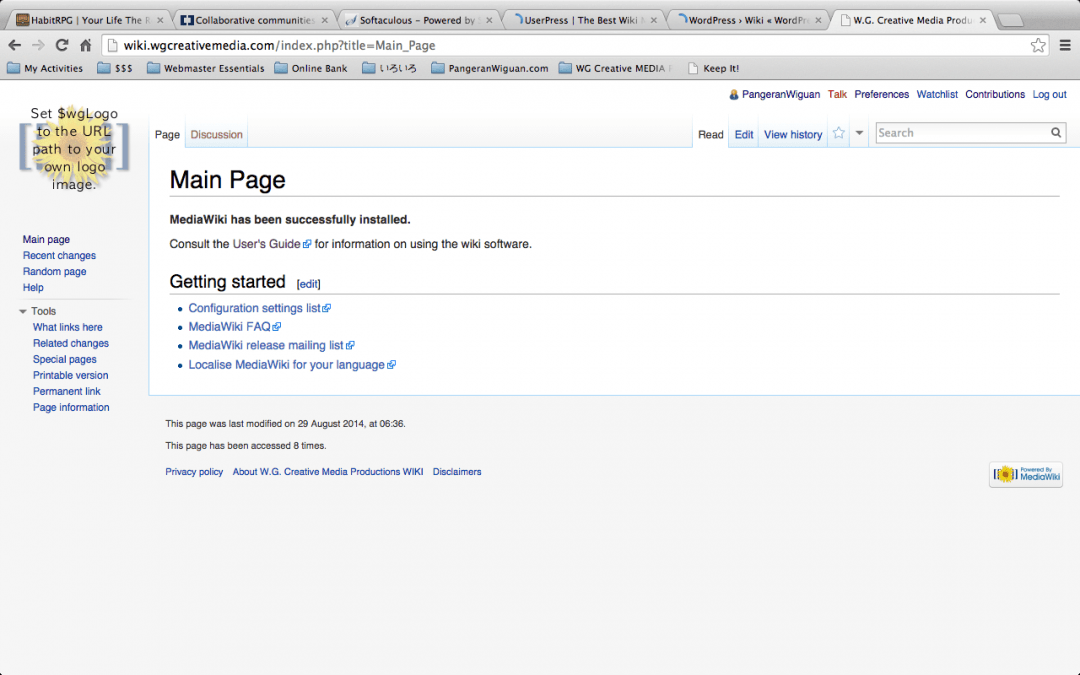Open WG Creative MEDIA bookmark folder
The height and width of the screenshot is (675, 1080).
tap(614, 68)
